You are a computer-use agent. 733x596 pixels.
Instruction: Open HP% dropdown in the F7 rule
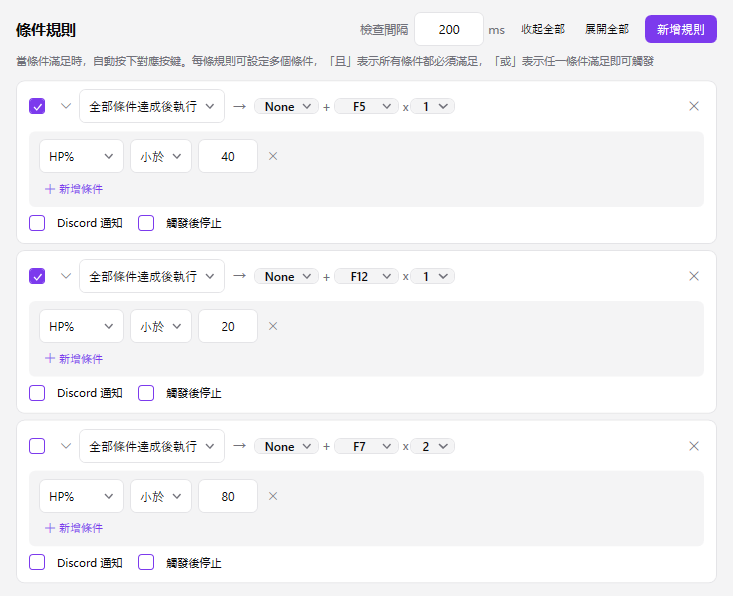81,496
